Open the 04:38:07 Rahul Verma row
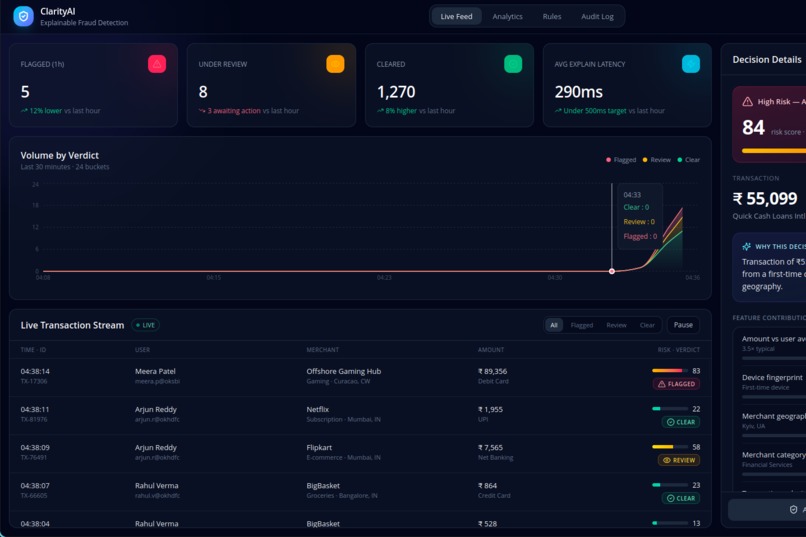 360,491
